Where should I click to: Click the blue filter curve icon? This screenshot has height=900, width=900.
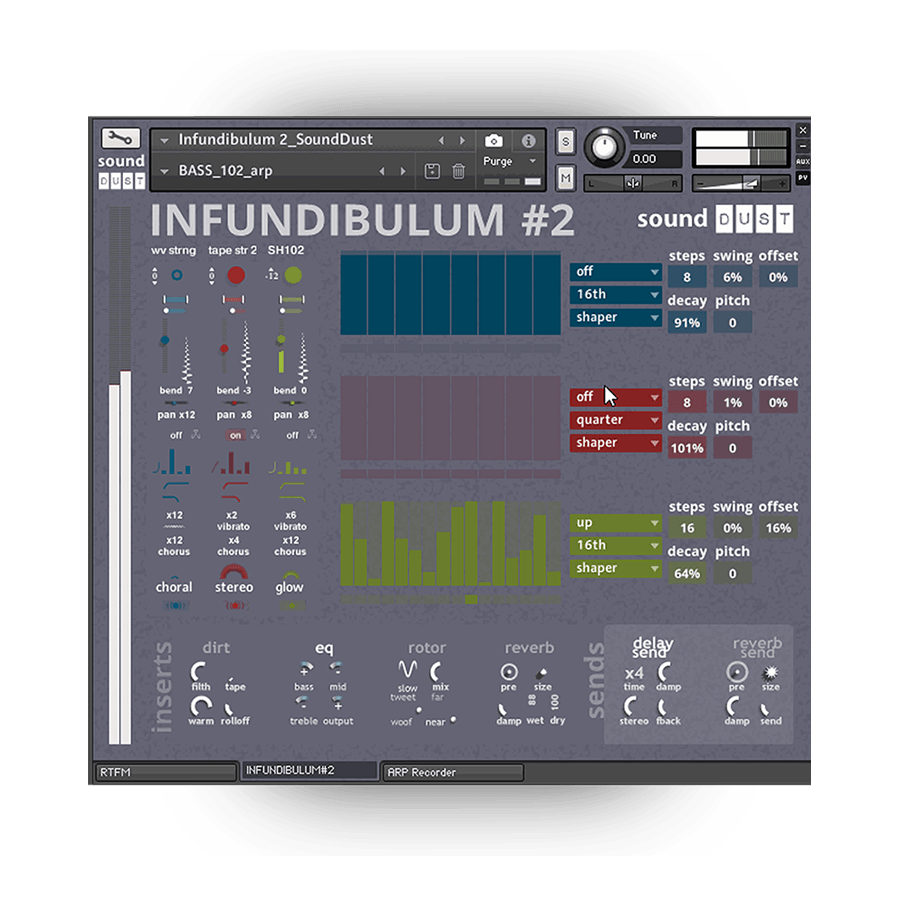click(x=174, y=491)
